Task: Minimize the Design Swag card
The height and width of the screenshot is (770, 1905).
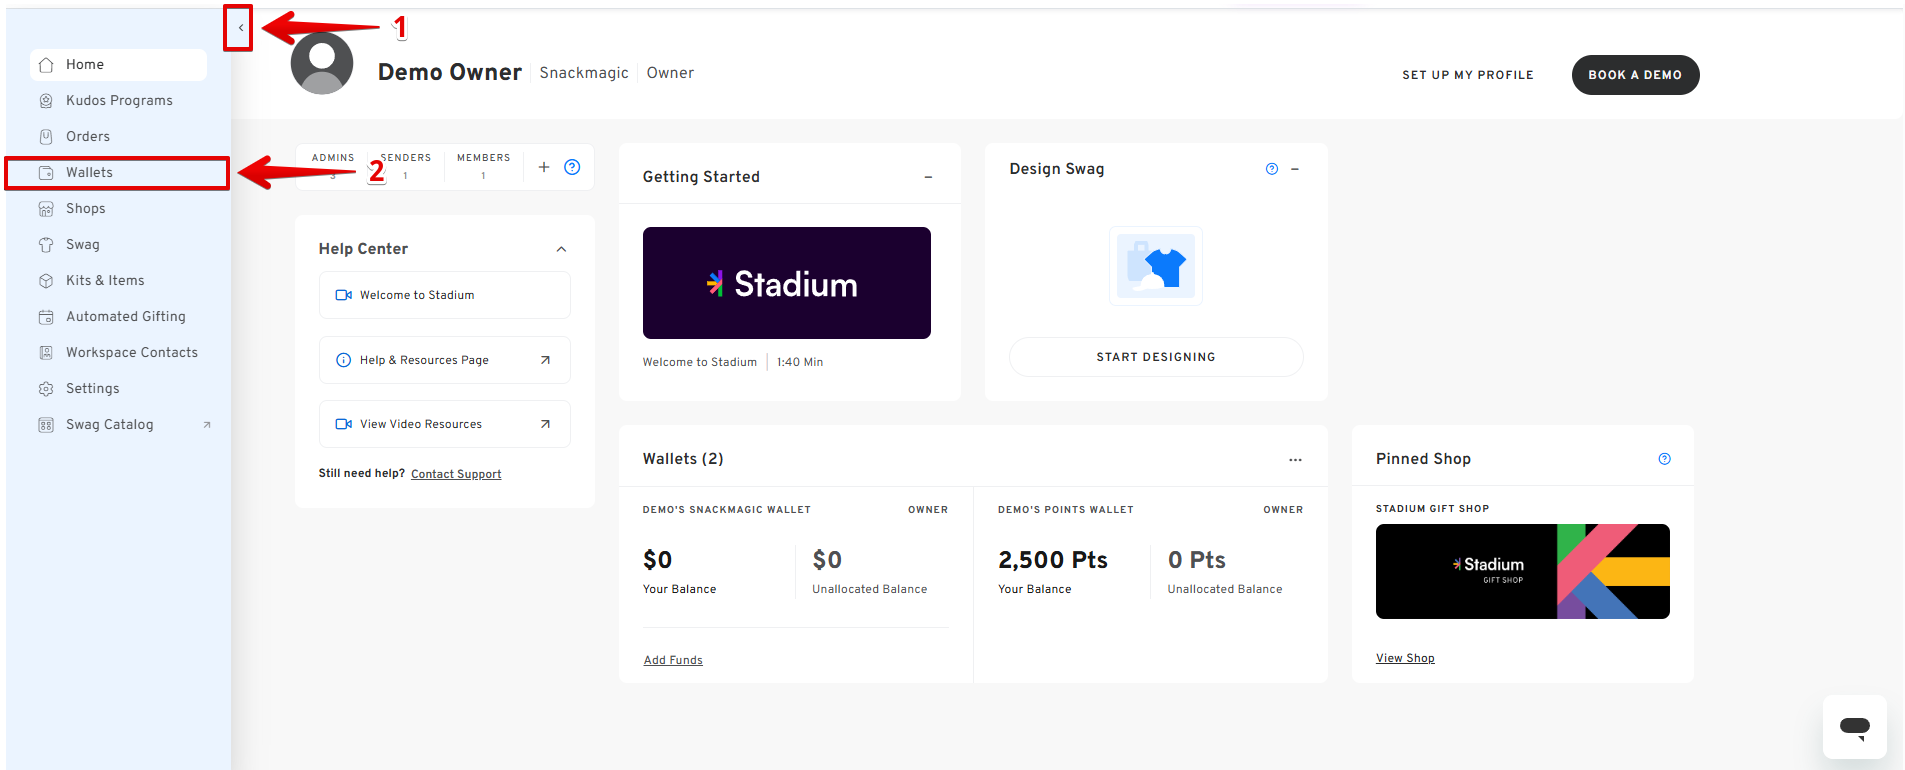Action: (x=1295, y=169)
